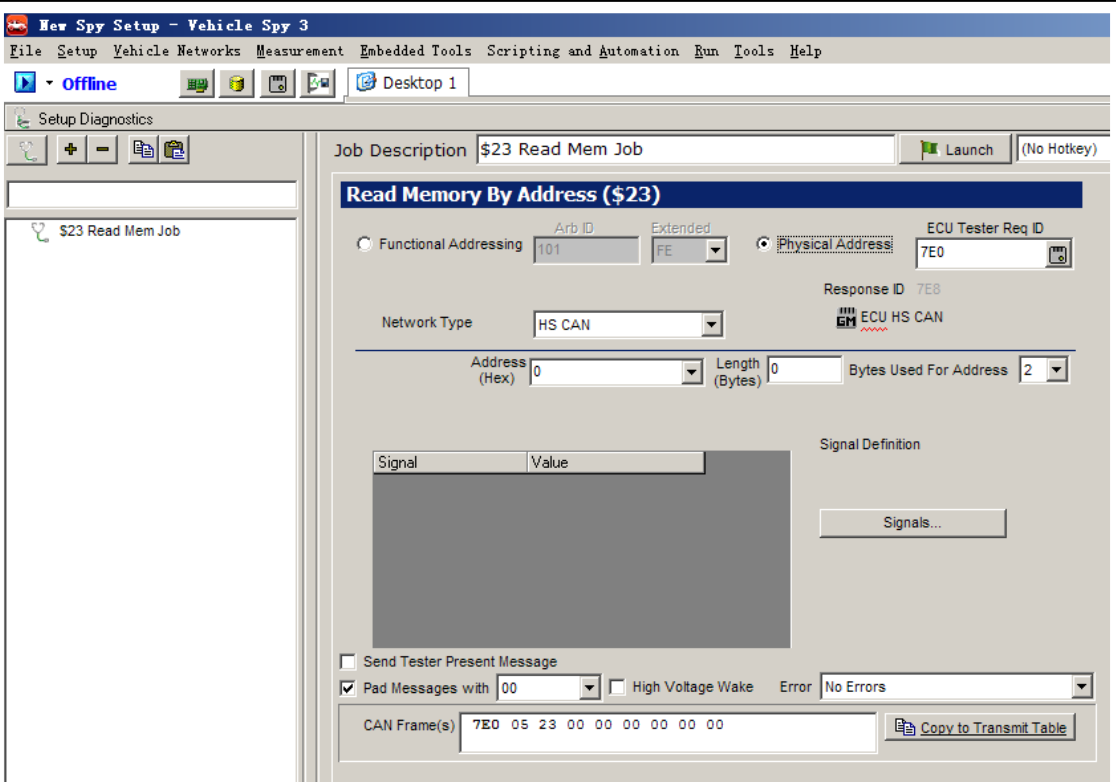Screen dimensions: 1116x782
Task: Open the Setup menu
Action: [x=77, y=51]
